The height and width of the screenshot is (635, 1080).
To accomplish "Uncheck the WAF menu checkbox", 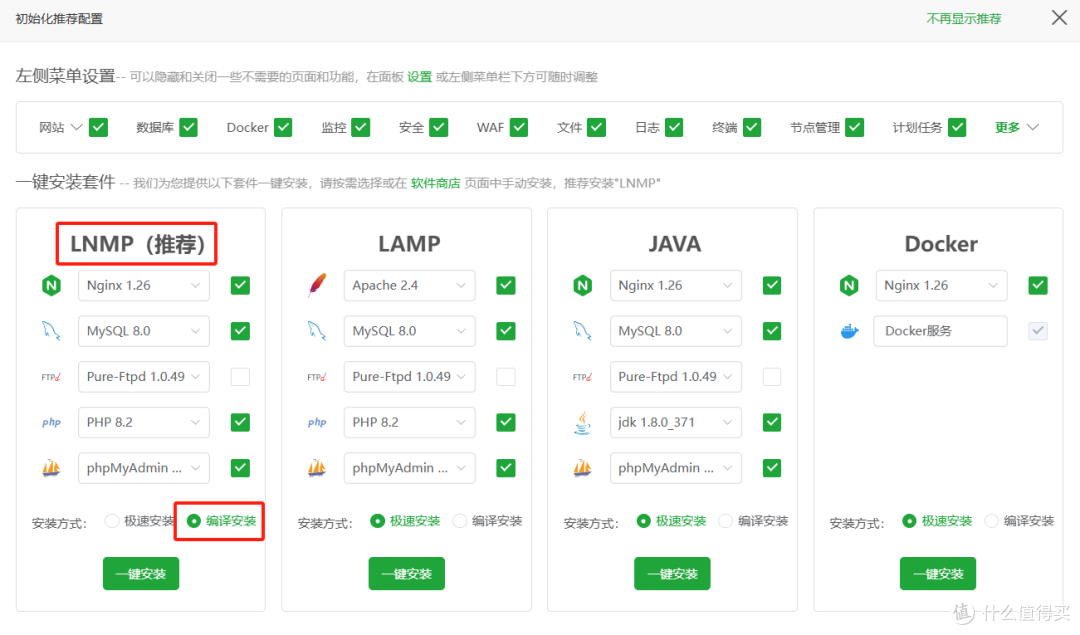I will (x=519, y=127).
